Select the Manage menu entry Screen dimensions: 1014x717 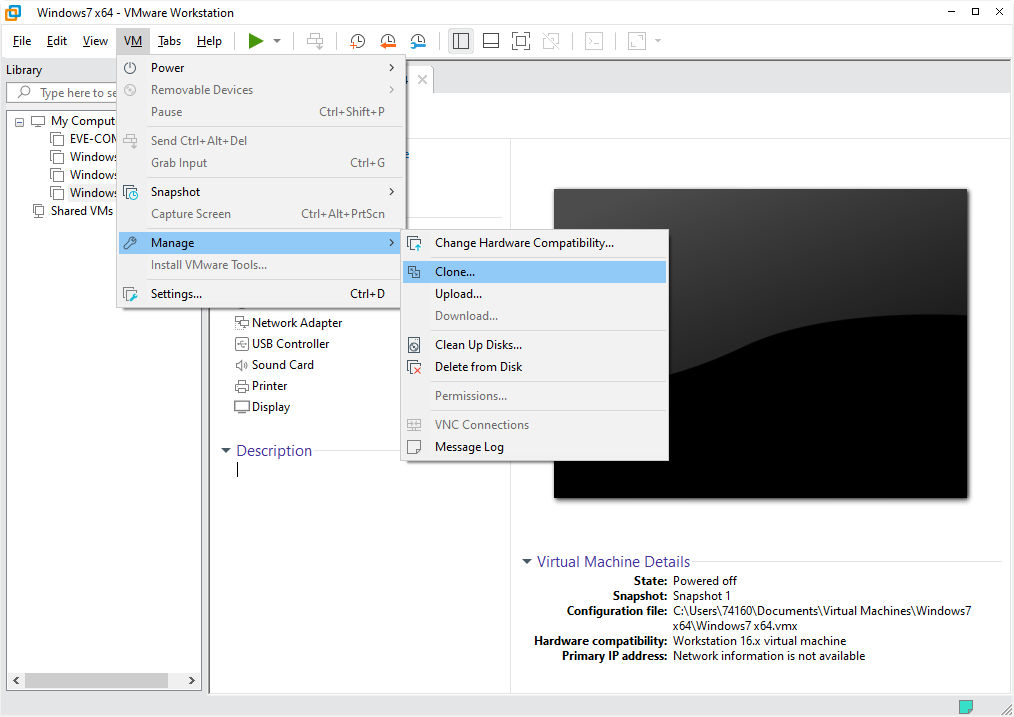(261, 243)
